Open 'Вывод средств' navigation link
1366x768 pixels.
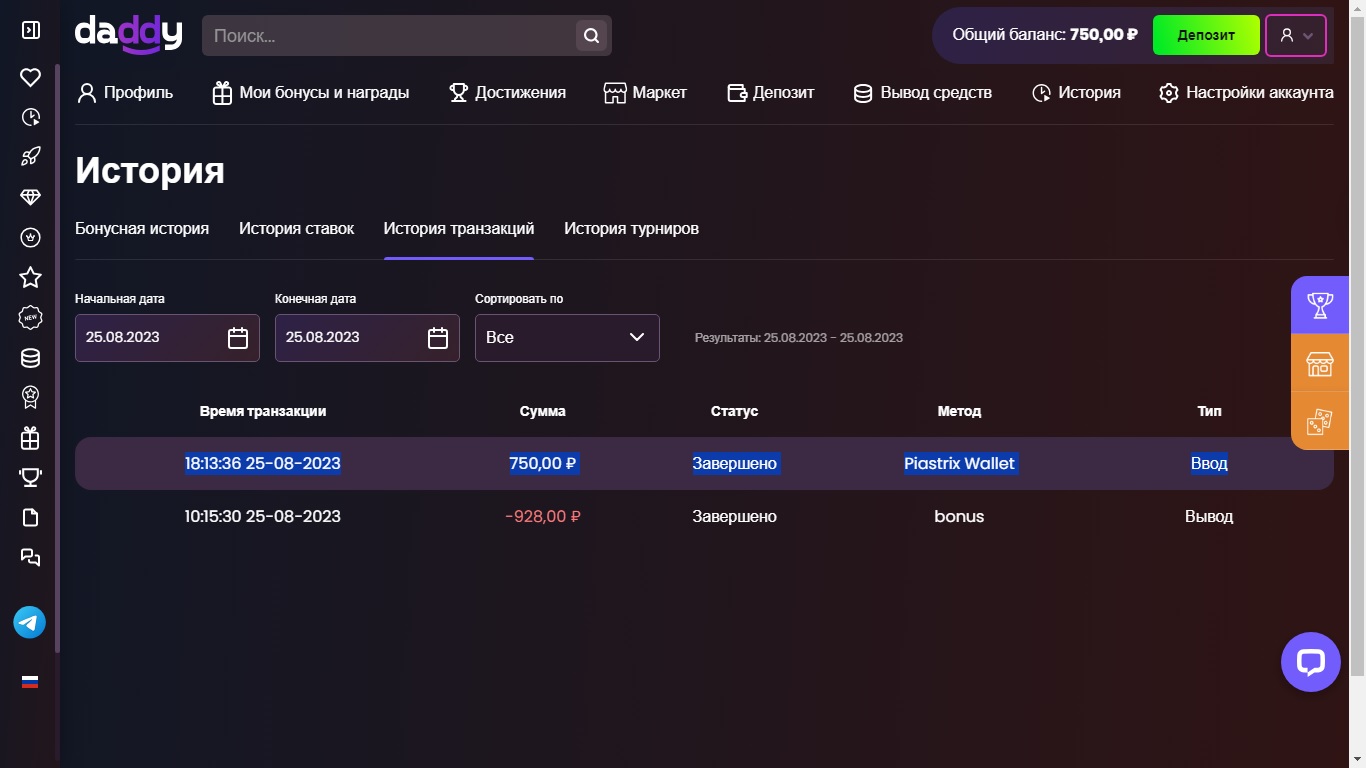pos(922,93)
